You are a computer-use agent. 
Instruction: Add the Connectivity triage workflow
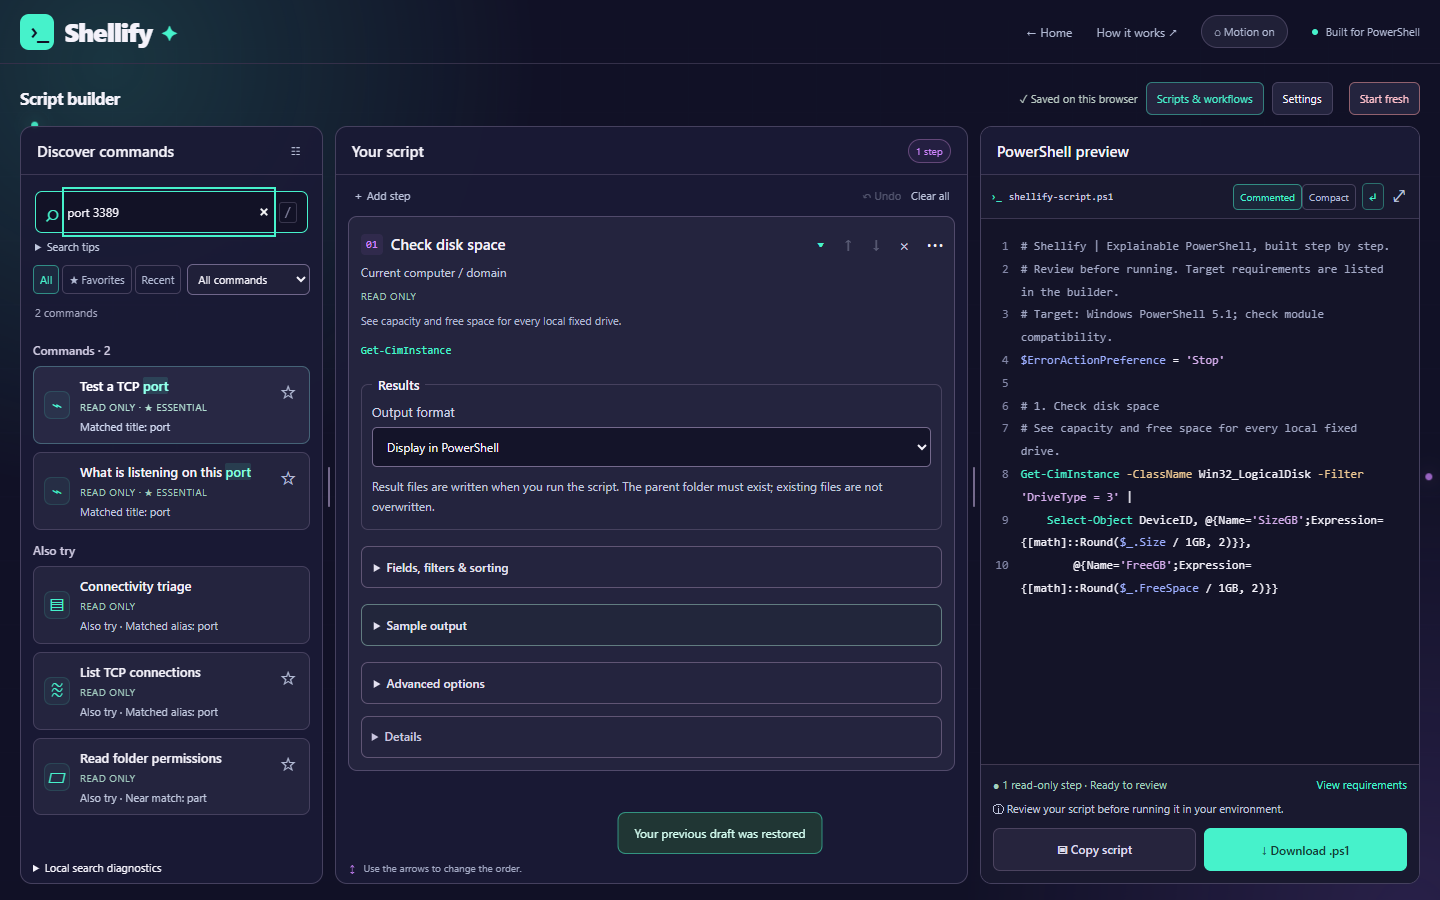[x=171, y=605]
